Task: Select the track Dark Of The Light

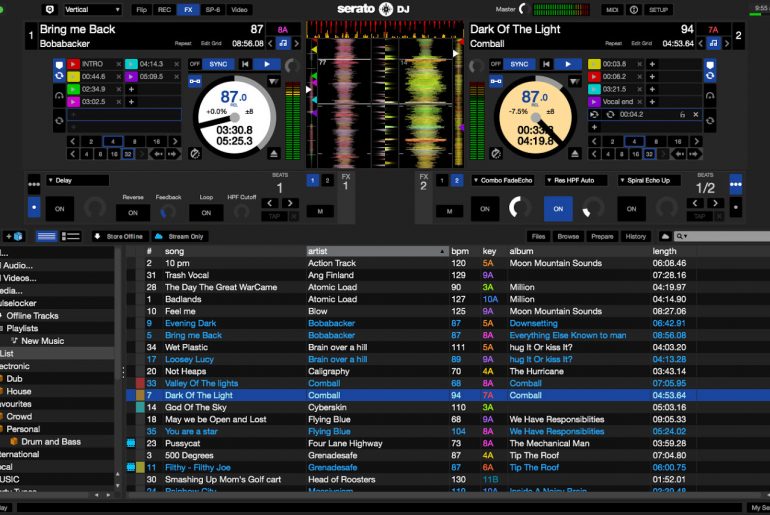Action: point(199,395)
